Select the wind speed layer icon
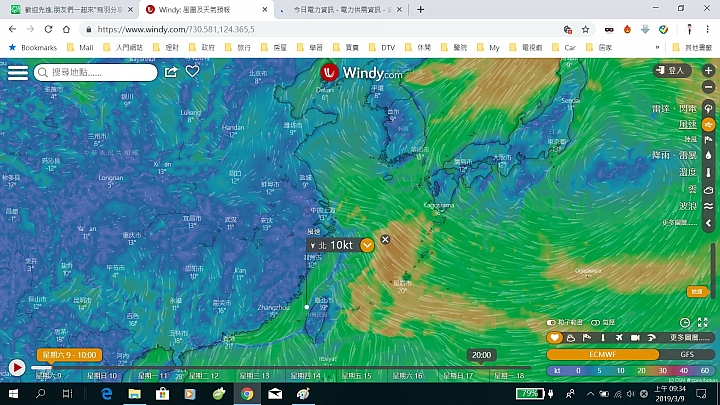The height and width of the screenshot is (405, 720). (709, 124)
